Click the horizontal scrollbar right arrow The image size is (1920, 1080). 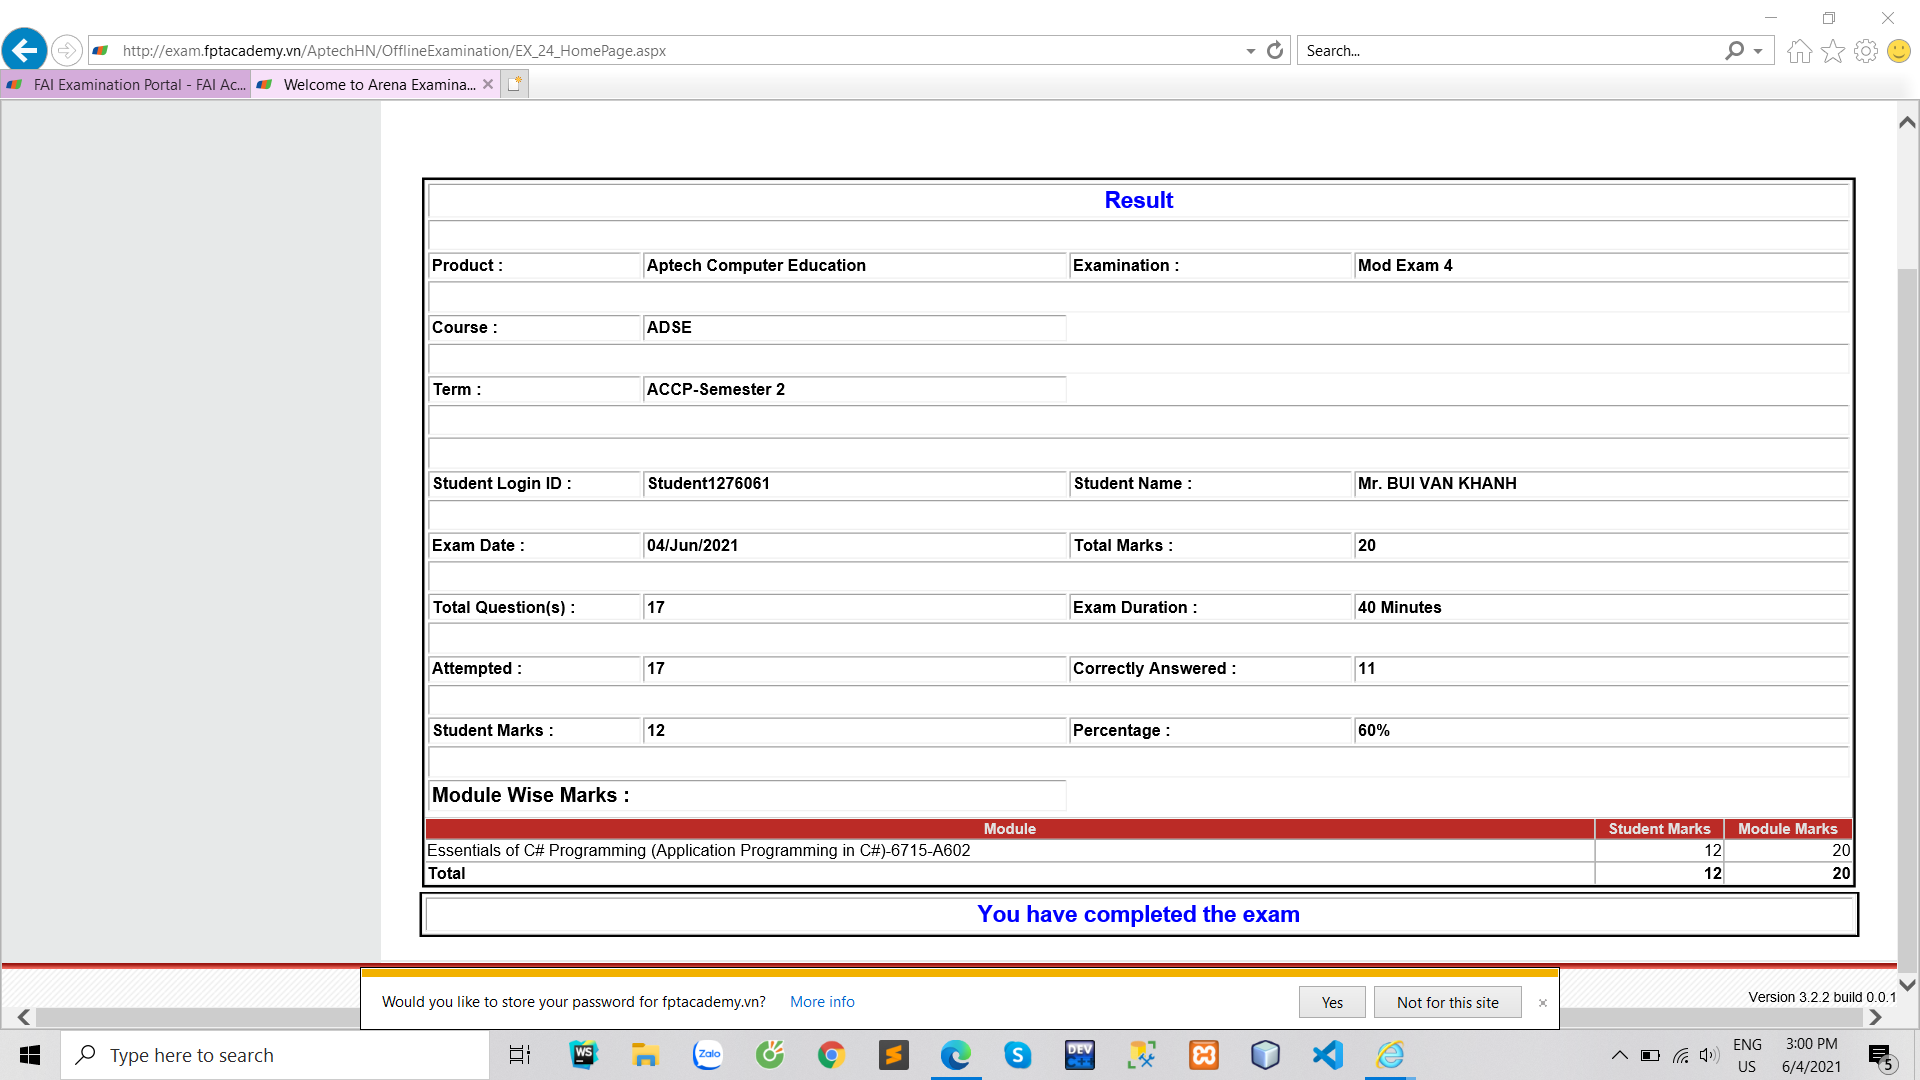tap(1875, 1017)
